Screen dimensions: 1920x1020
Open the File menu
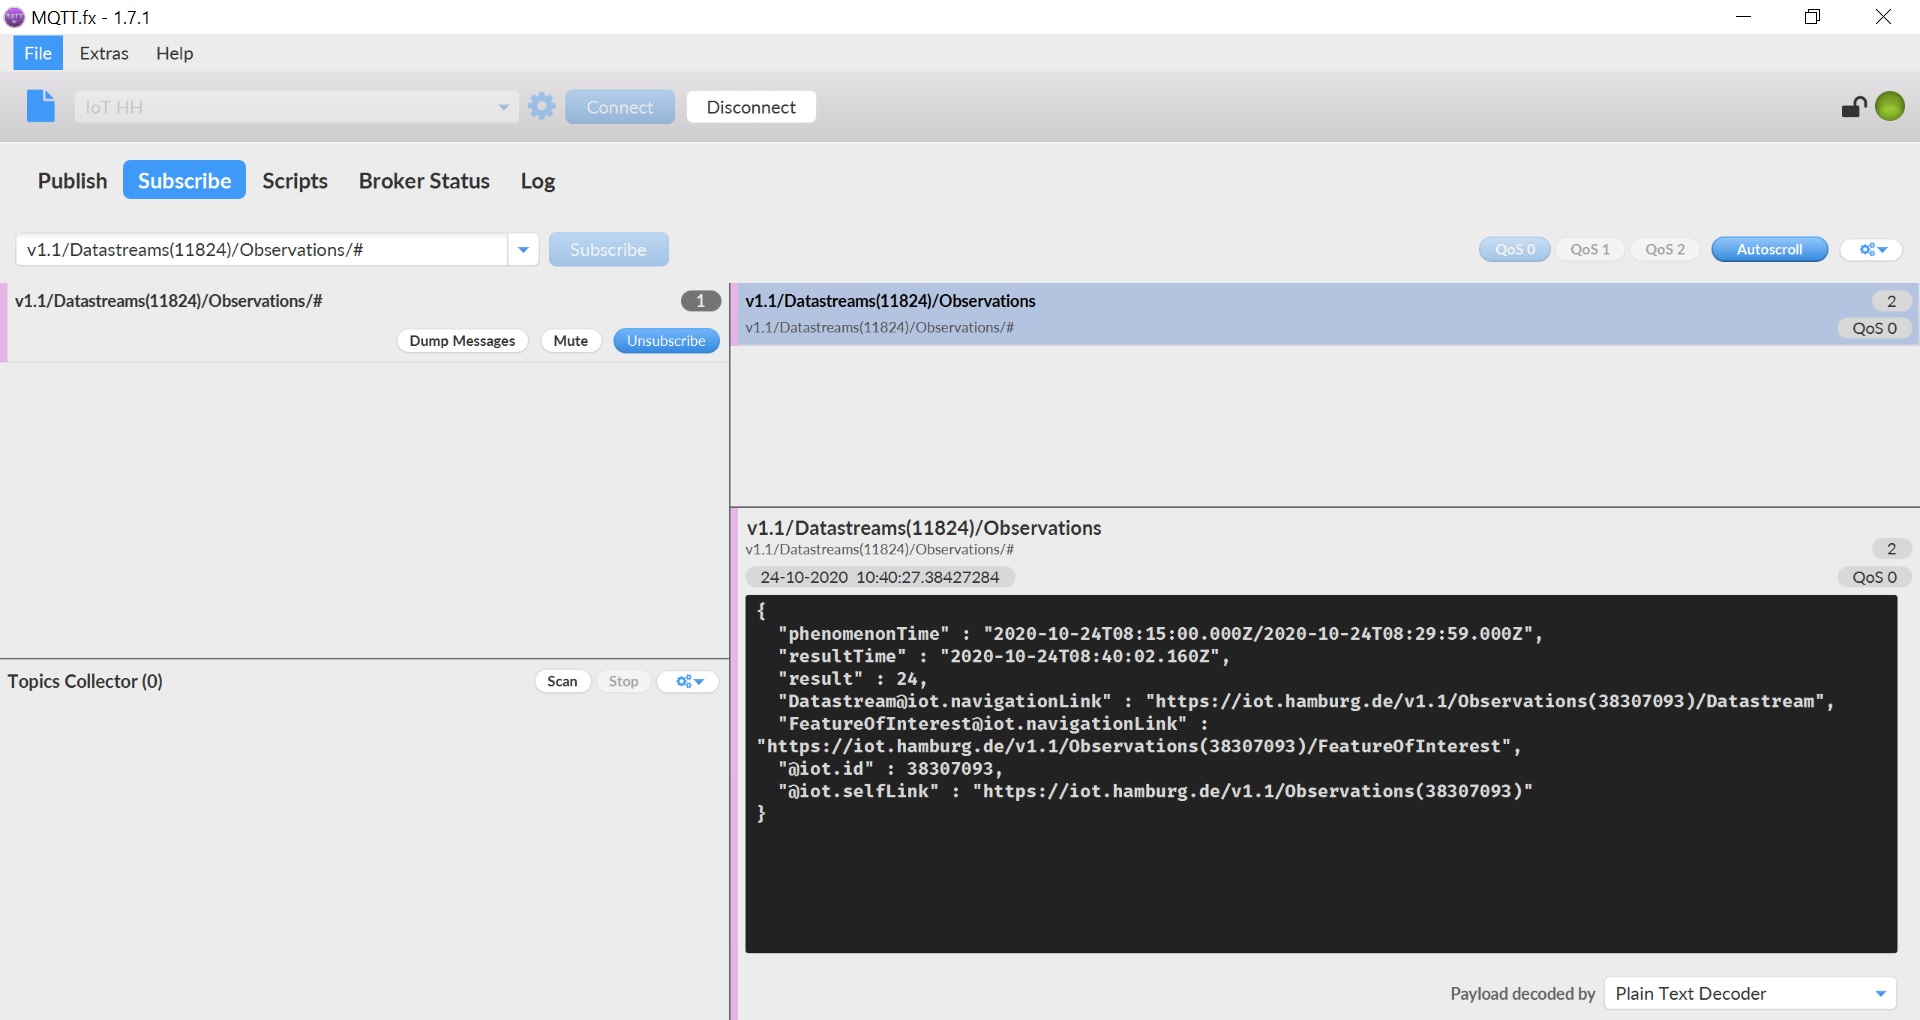[38, 53]
